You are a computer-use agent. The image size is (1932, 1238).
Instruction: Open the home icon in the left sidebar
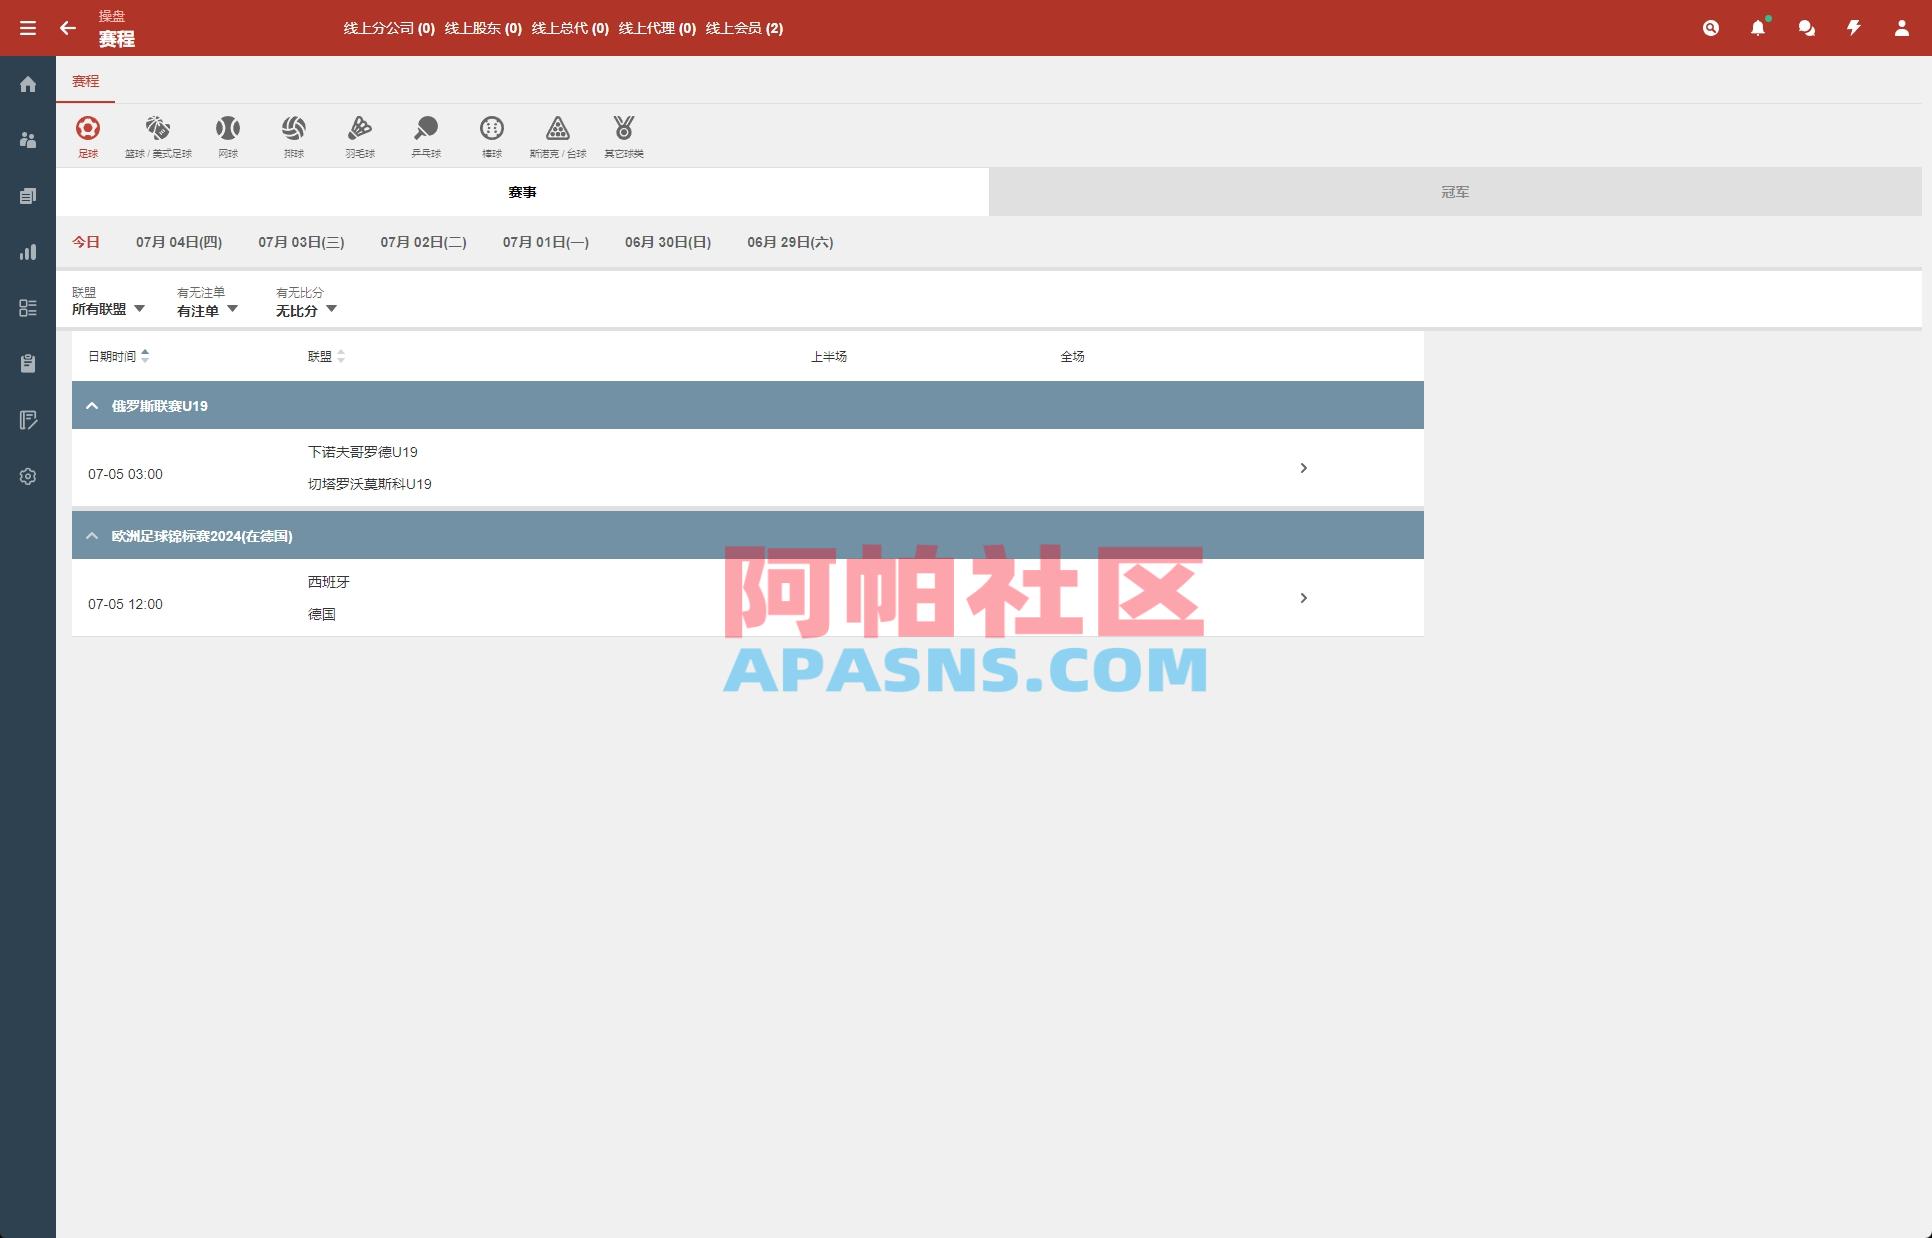coord(28,84)
